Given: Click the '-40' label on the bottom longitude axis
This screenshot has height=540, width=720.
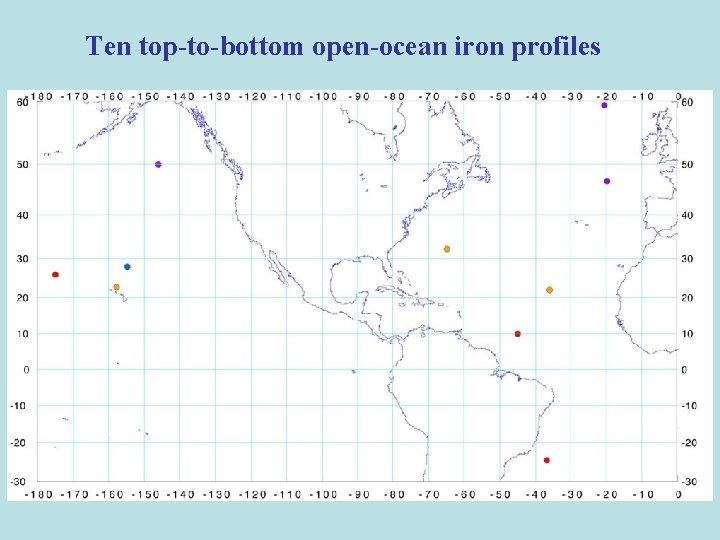Looking at the screenshot, I should (x=536, y=495).
